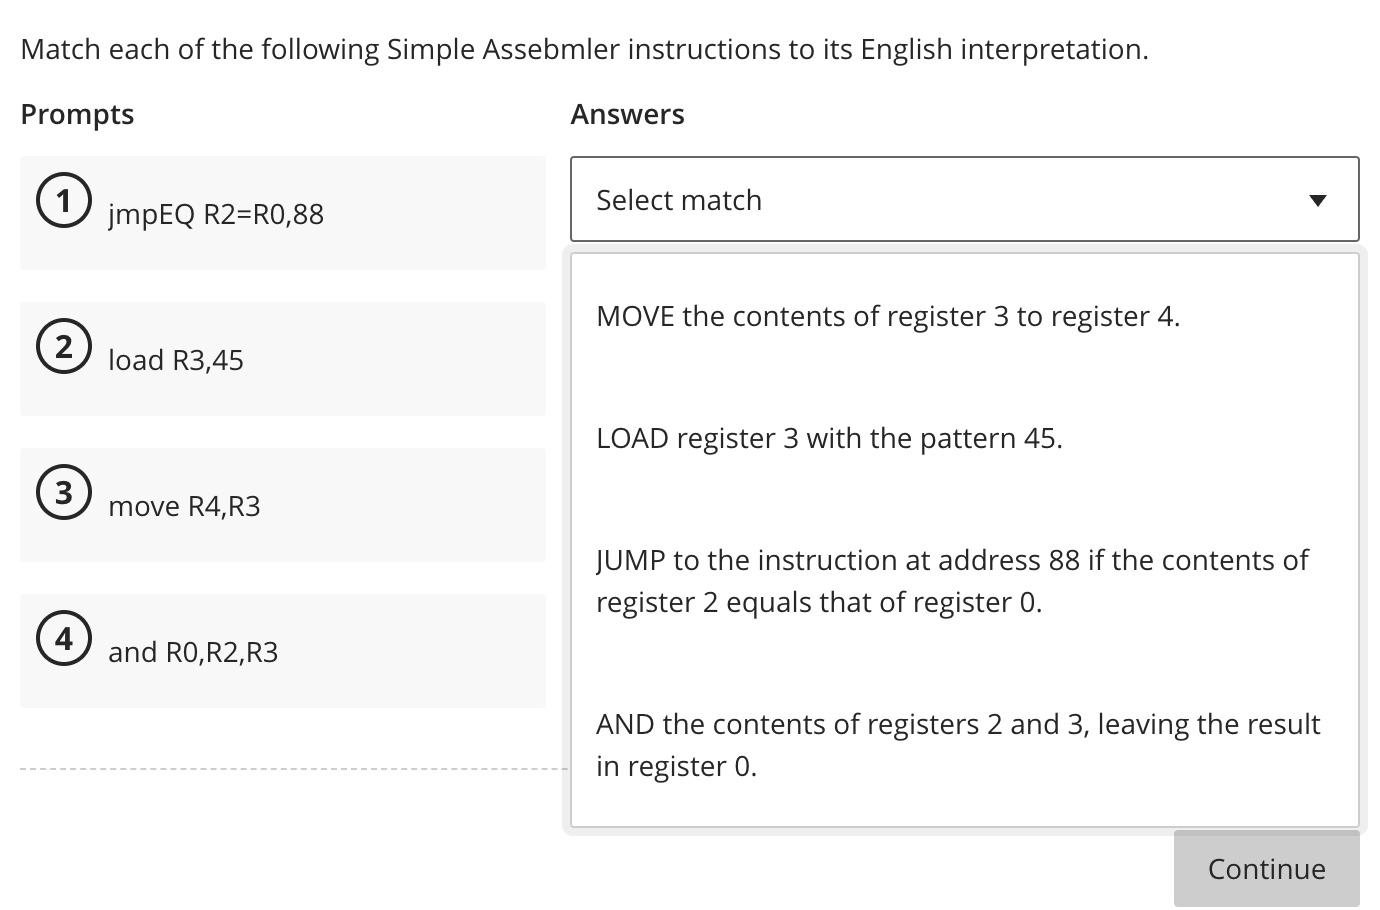Select the move R4,R3 prompt card
Screen dimensions: 1380x910
point(282,504)
